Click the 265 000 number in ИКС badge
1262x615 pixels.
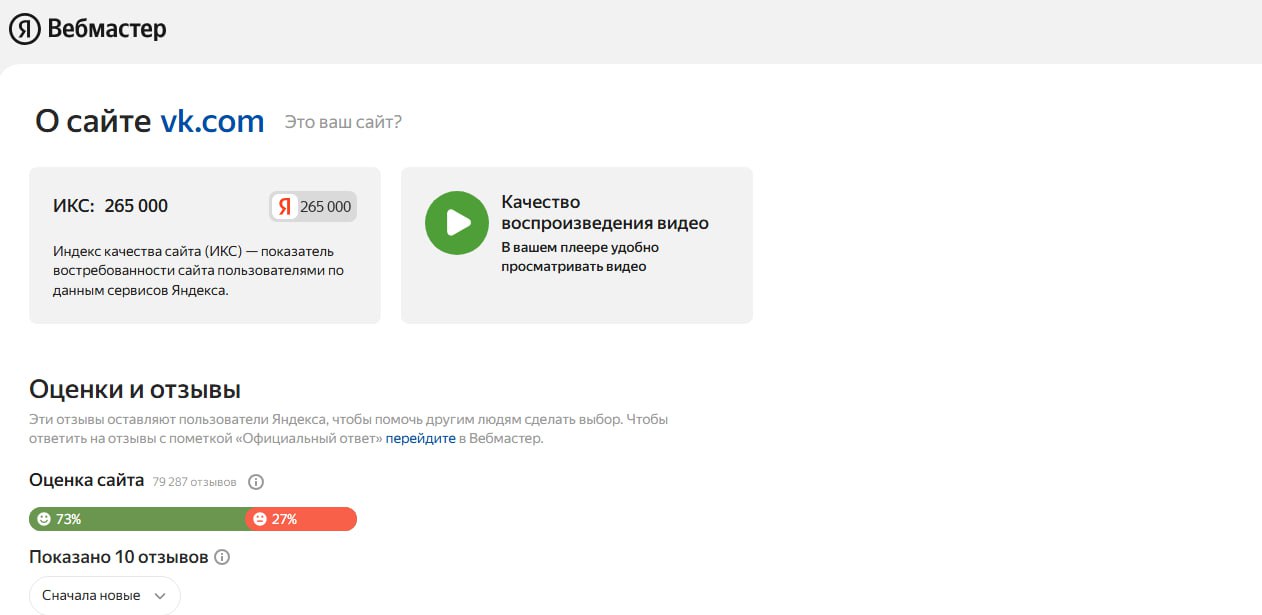pyautogui.click(x=325, y=207)
